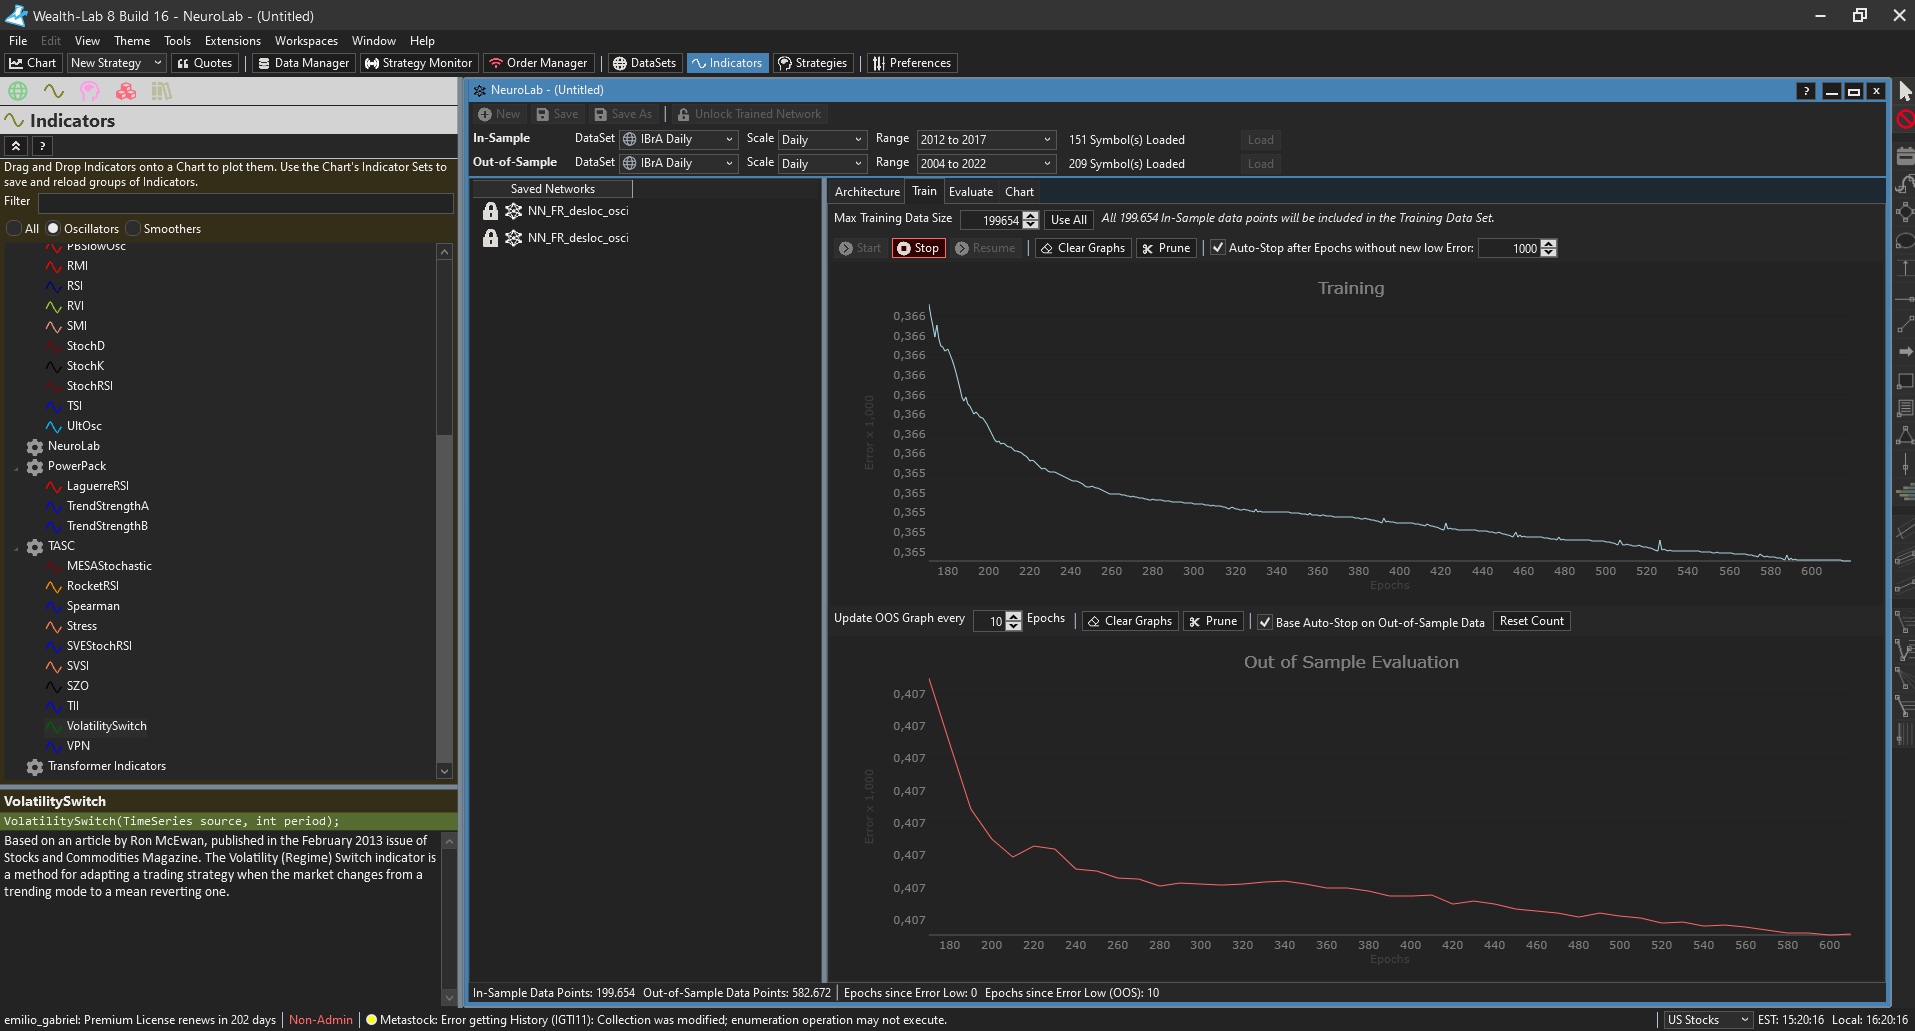Select the Smoothers radio filter
Screen dimensions: 1915x1031
134,229
